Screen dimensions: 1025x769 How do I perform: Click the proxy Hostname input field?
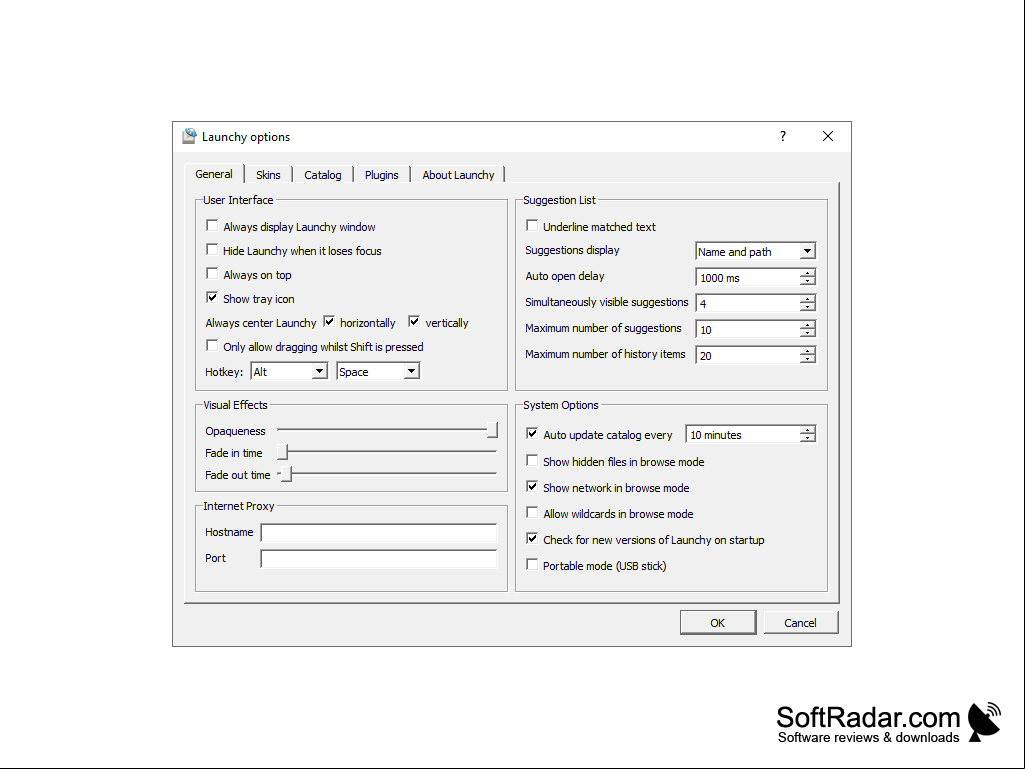(x=378, y=532)
